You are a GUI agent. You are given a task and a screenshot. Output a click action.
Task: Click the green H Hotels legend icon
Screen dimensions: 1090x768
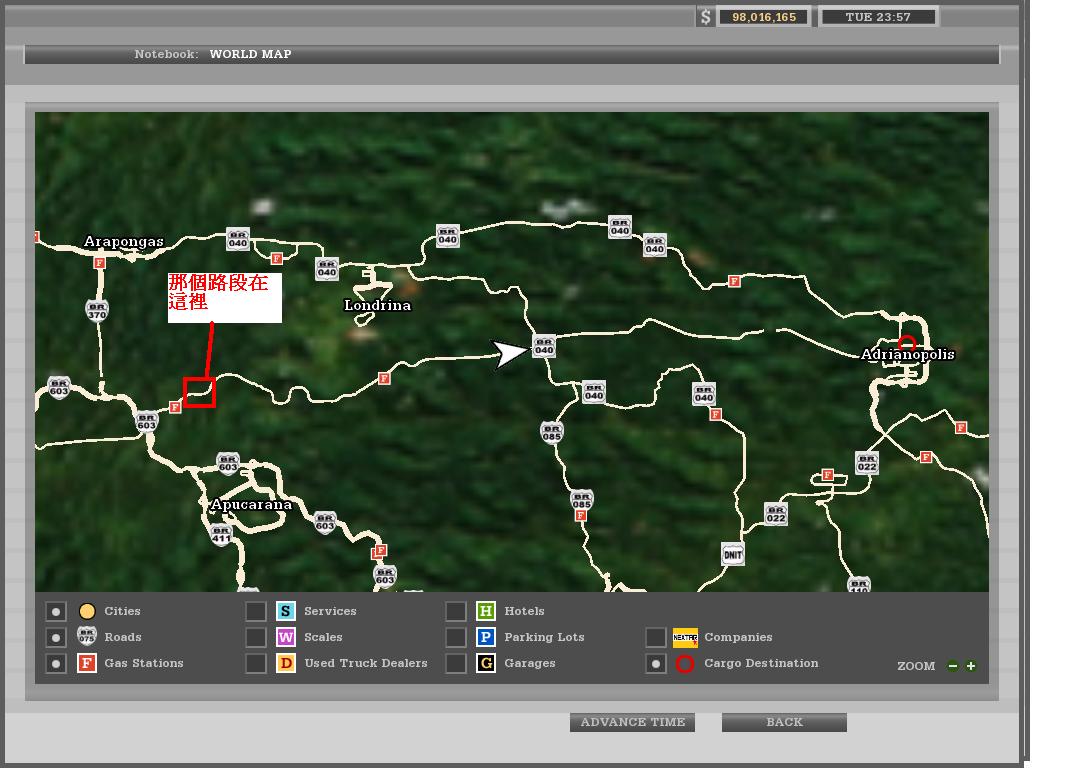pyautogui.click(x=486, y=612)
